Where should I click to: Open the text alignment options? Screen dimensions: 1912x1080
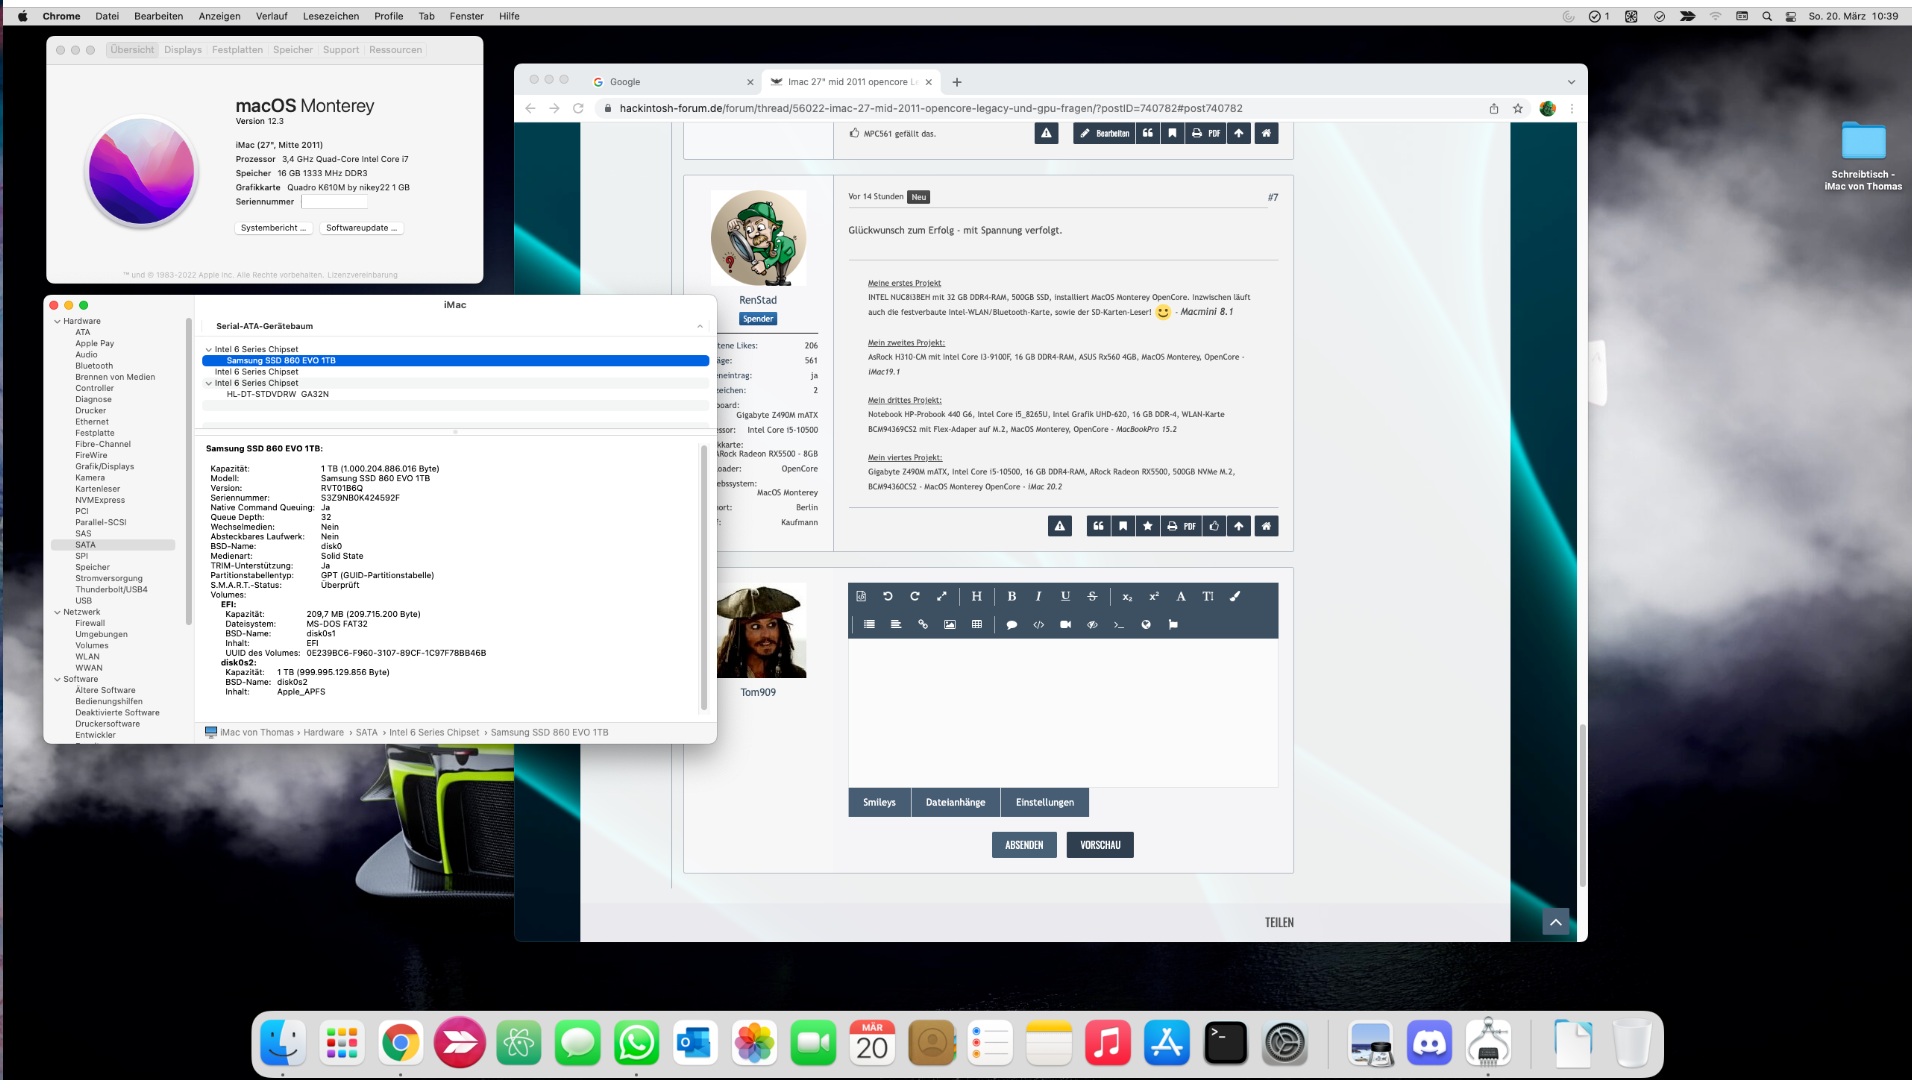point(896,625)
